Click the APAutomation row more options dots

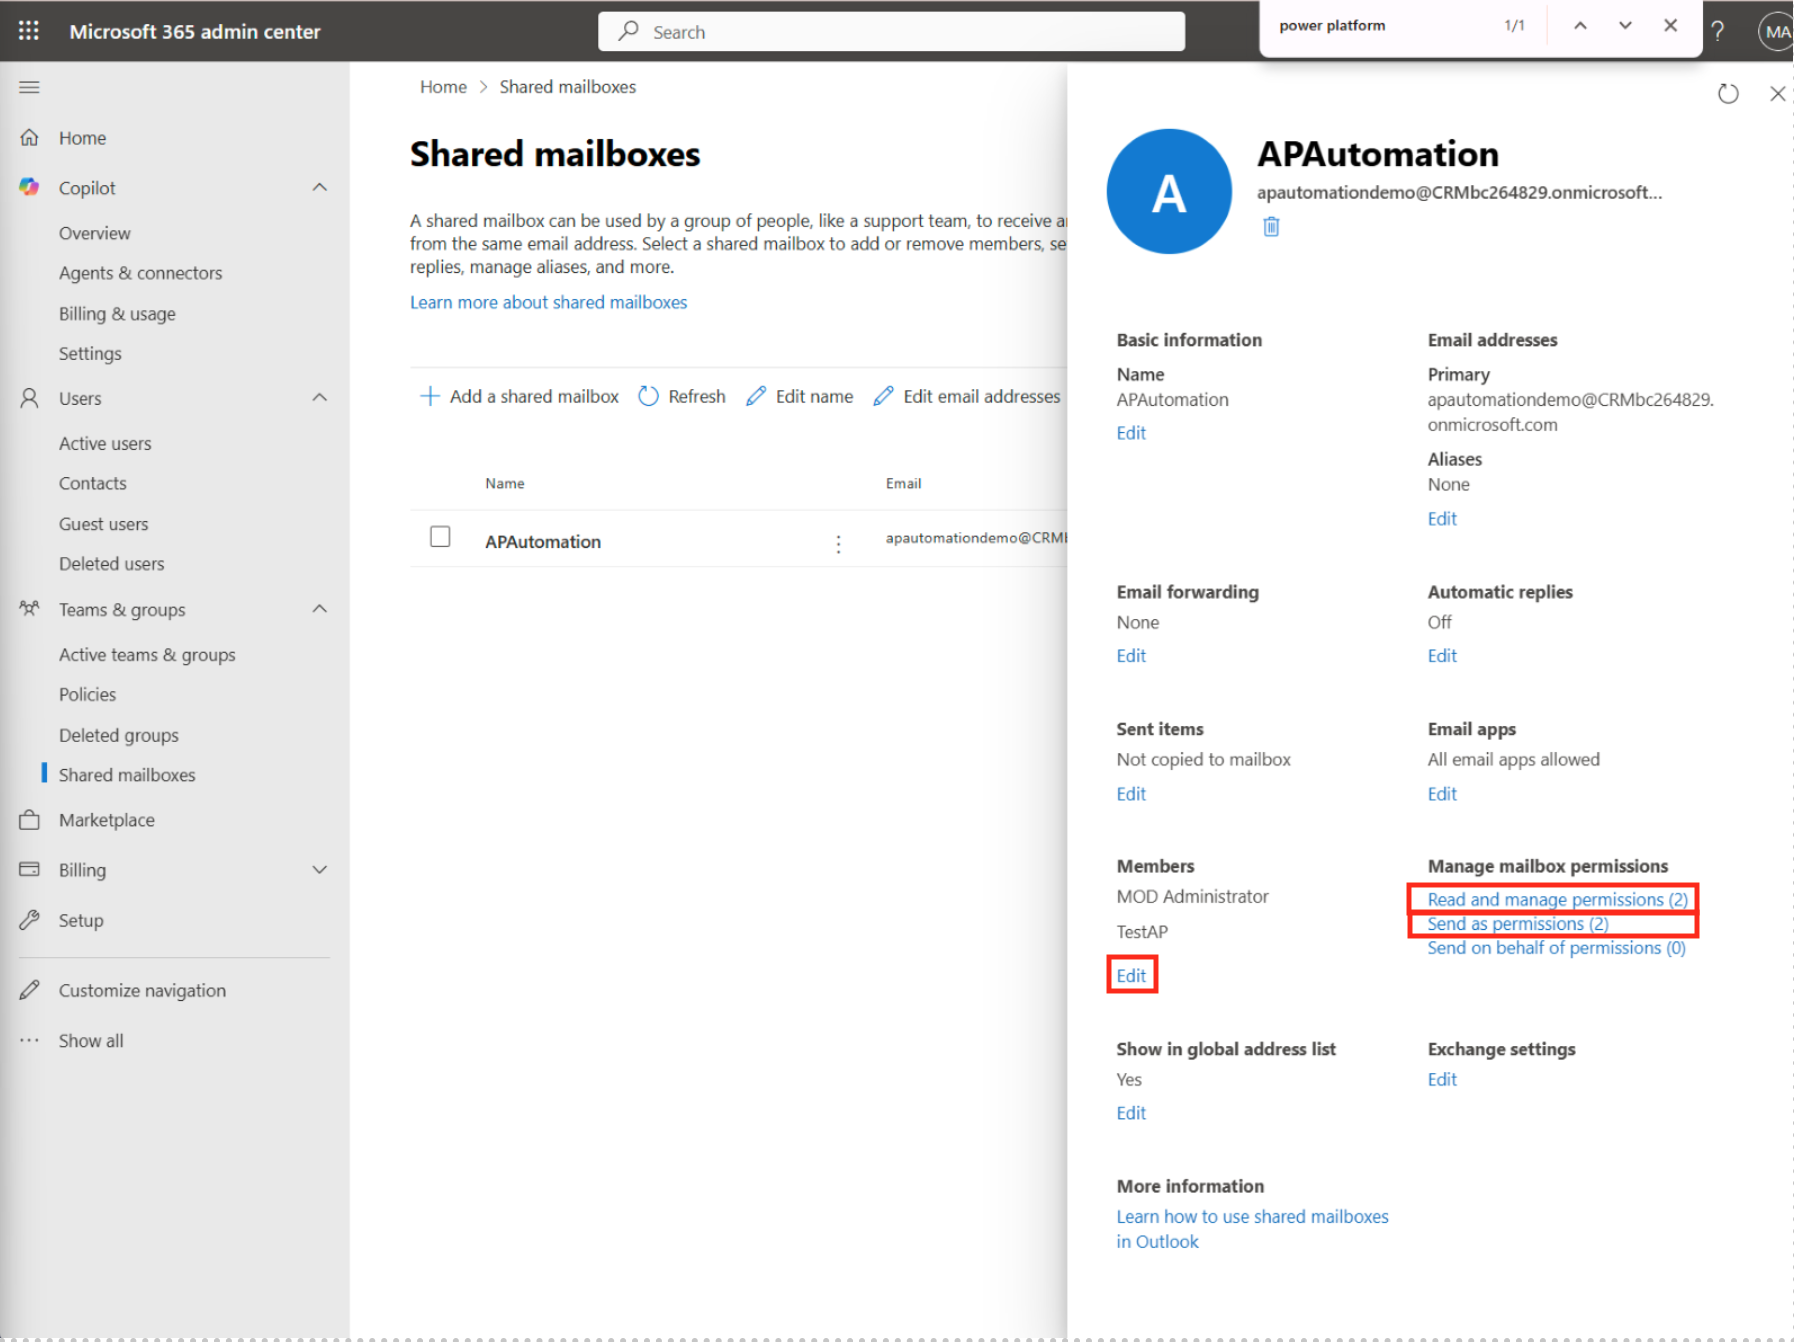click(838, 543)
